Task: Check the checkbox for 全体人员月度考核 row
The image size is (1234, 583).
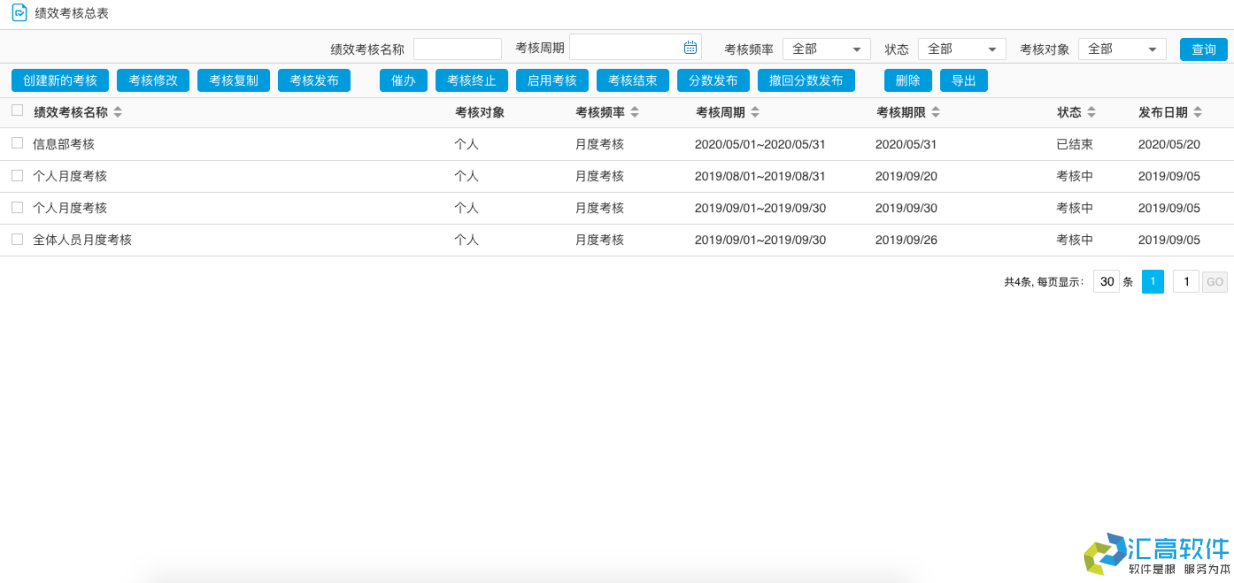Action: [x=16, y=239]
